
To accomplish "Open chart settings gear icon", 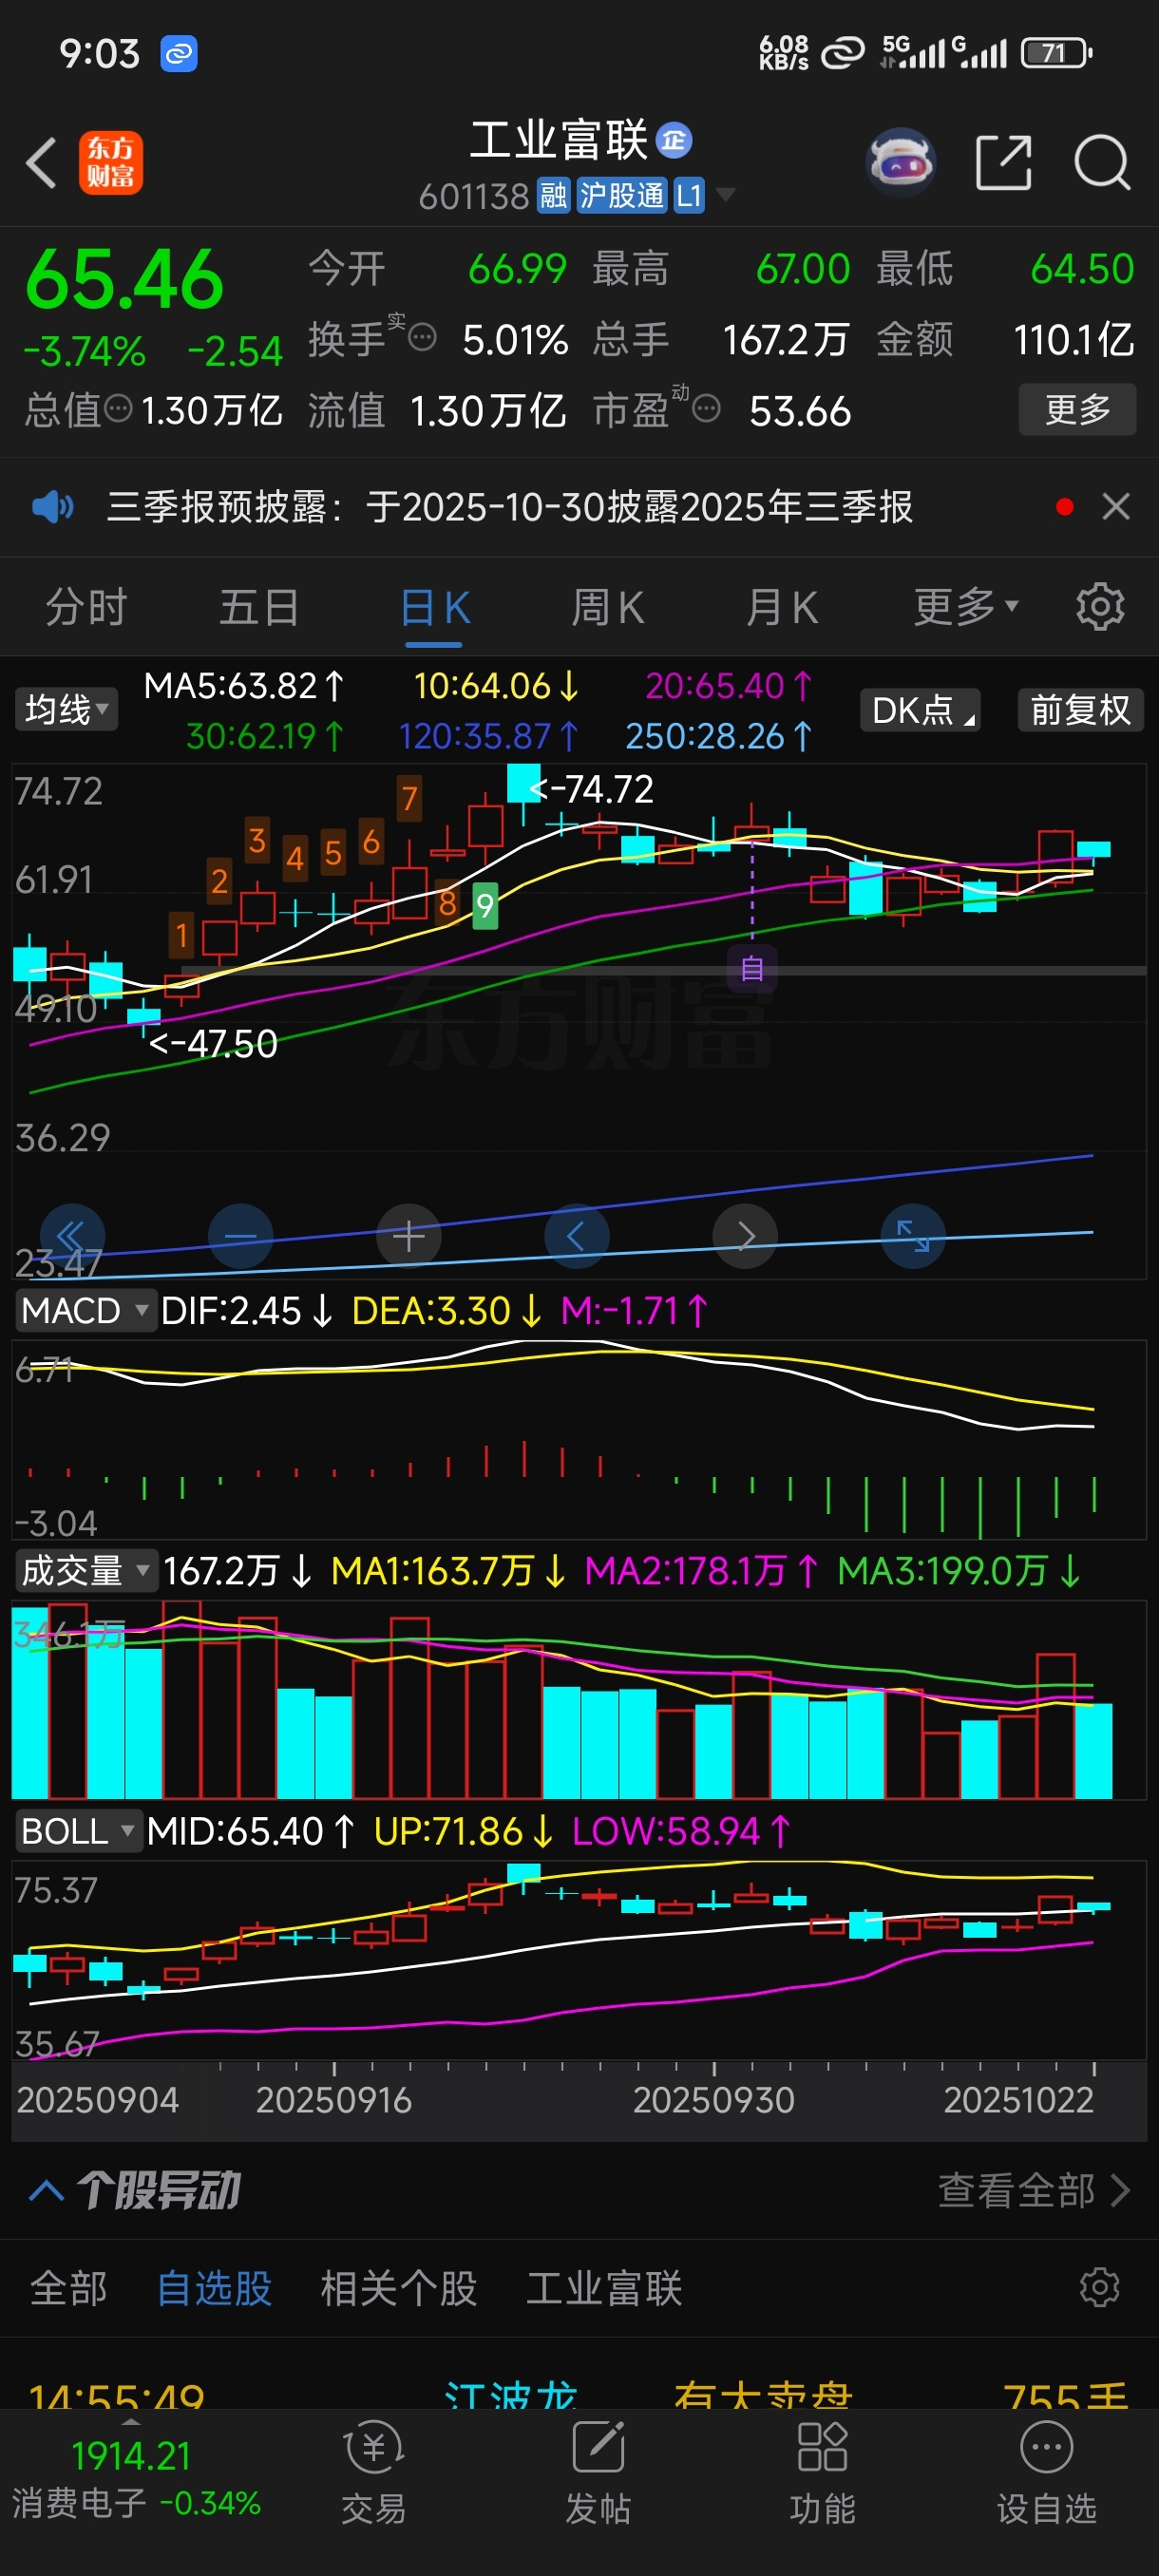I will click(1100, 607).
